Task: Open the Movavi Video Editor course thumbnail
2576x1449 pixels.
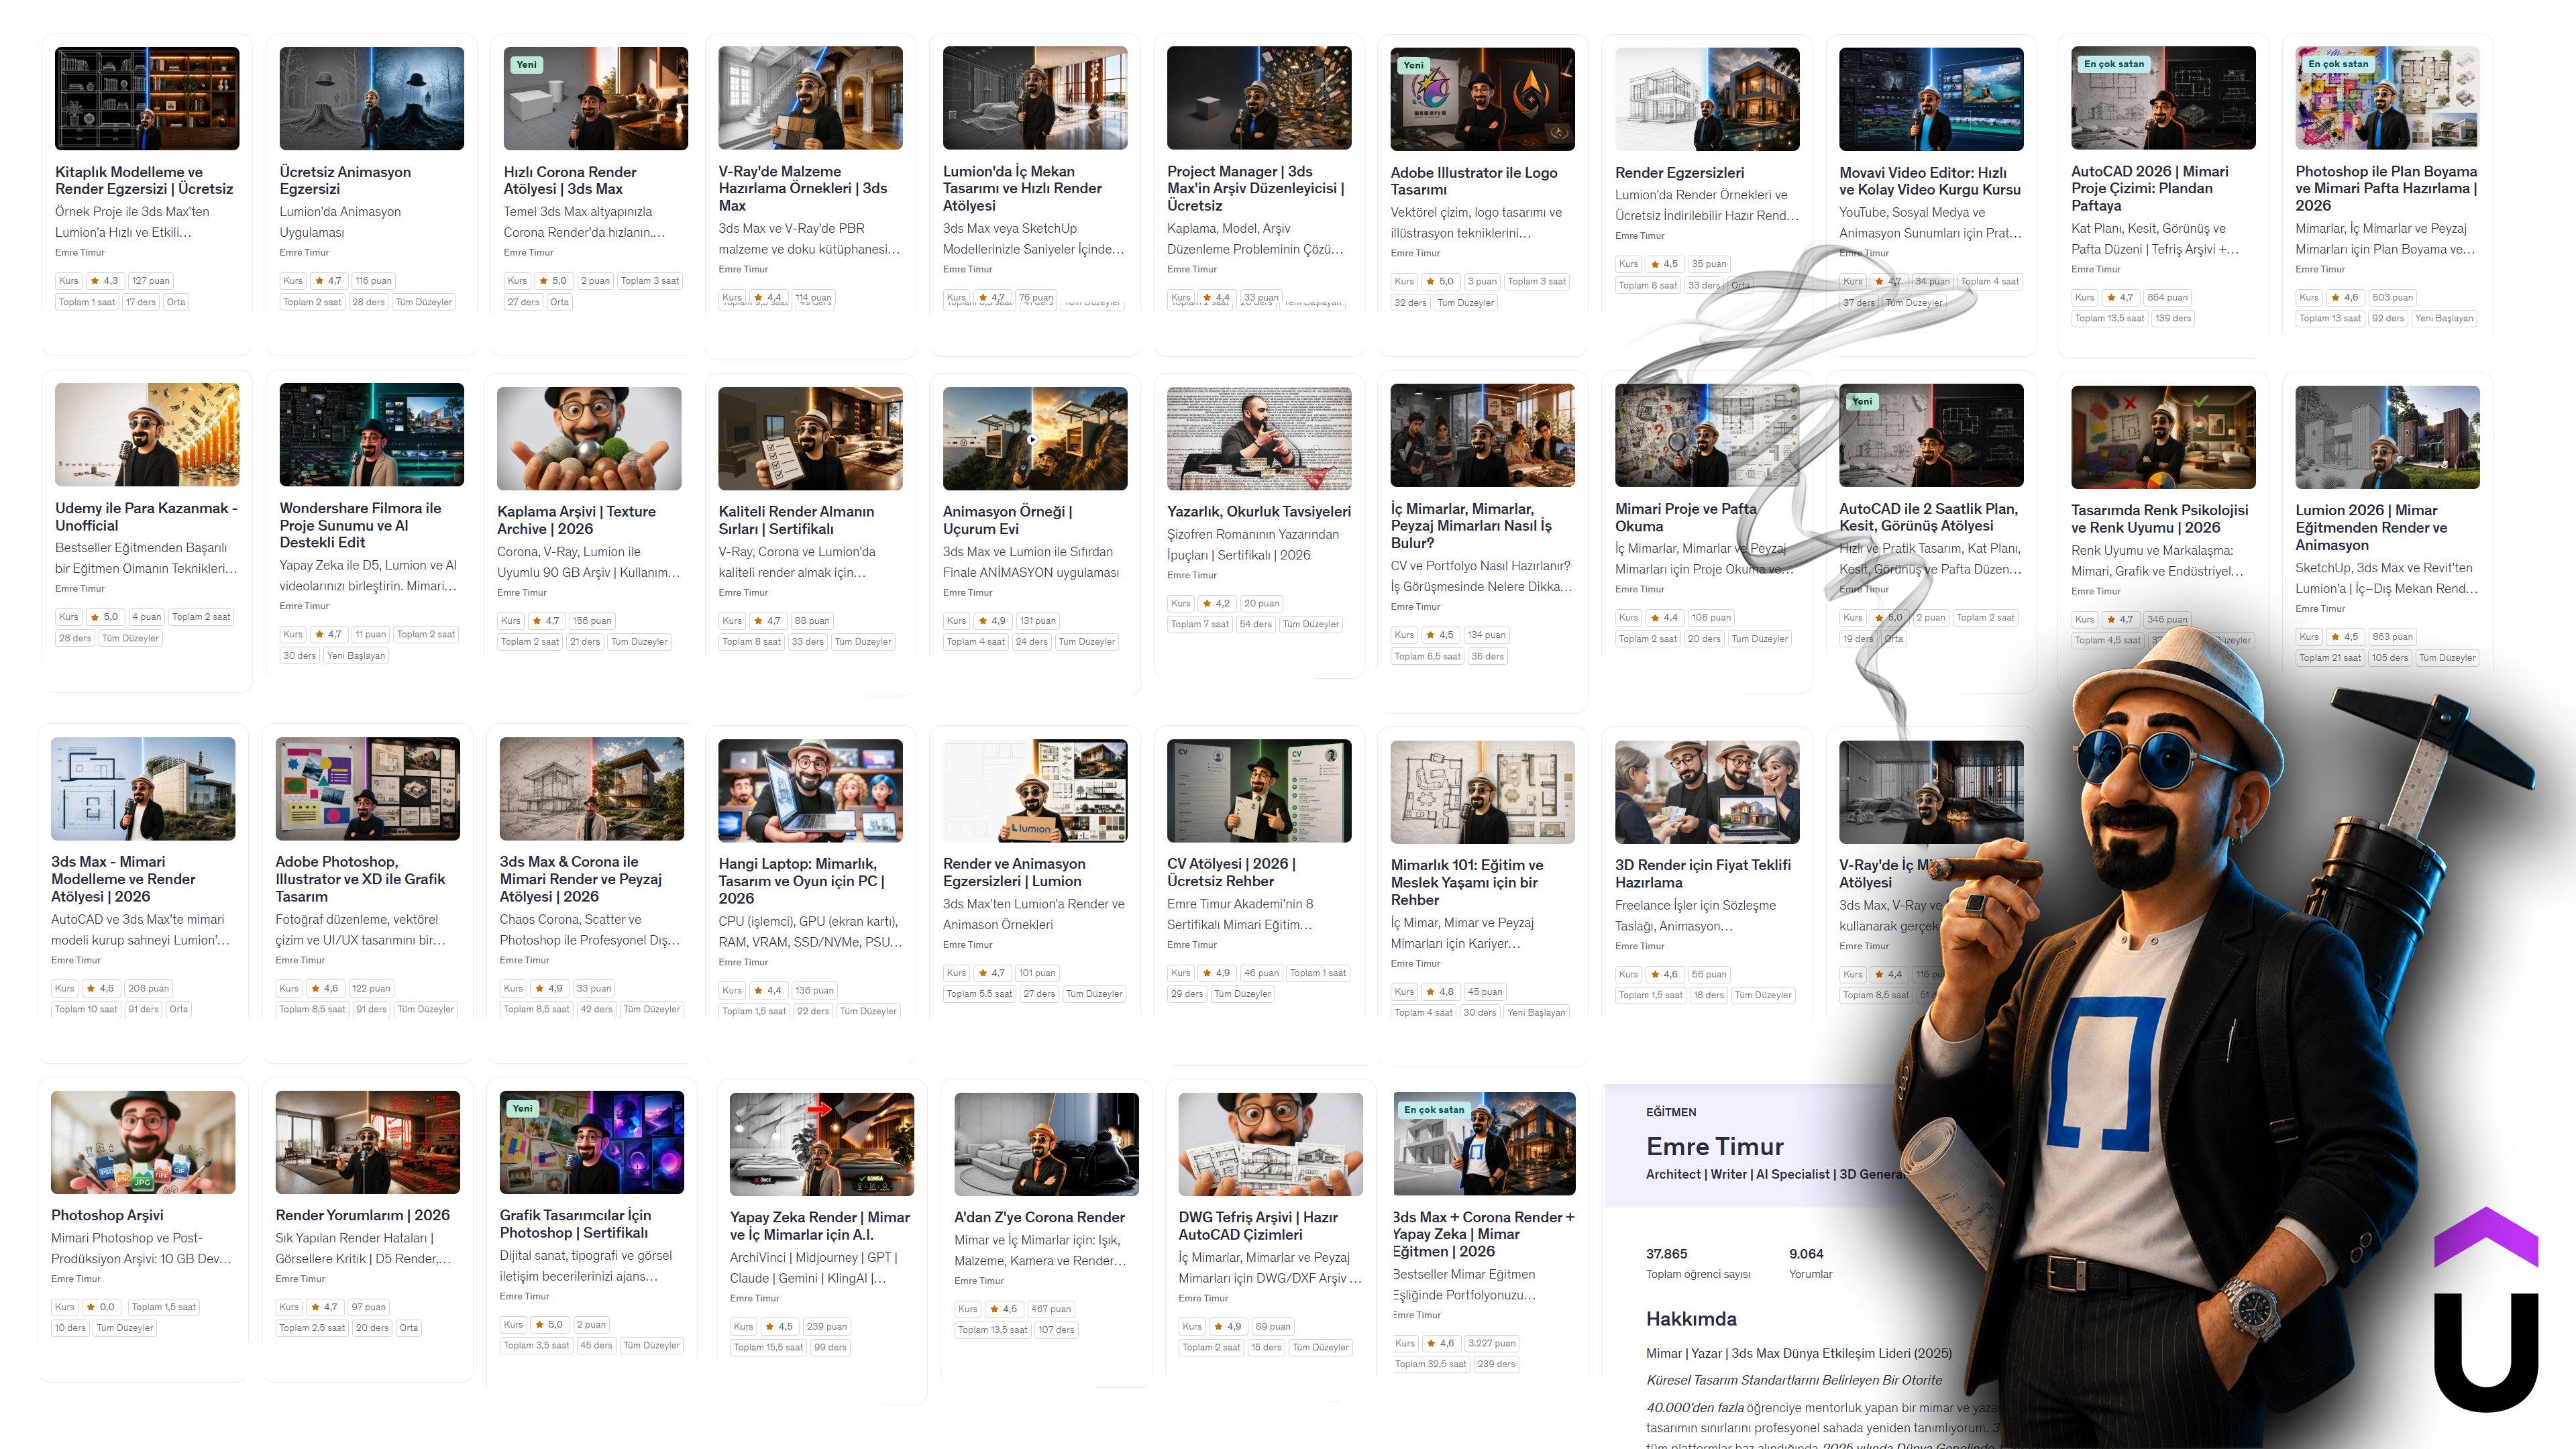Action: pos(1932,99)
